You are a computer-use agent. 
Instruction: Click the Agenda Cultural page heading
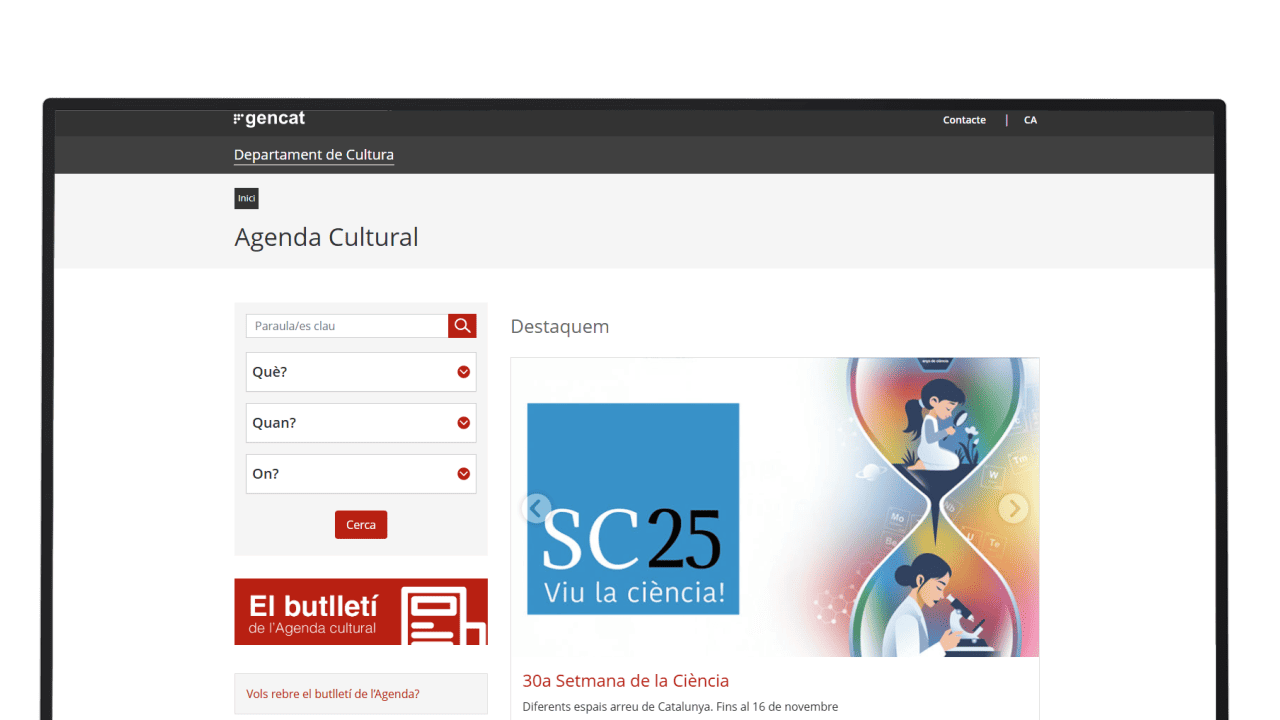pos(326,237)
